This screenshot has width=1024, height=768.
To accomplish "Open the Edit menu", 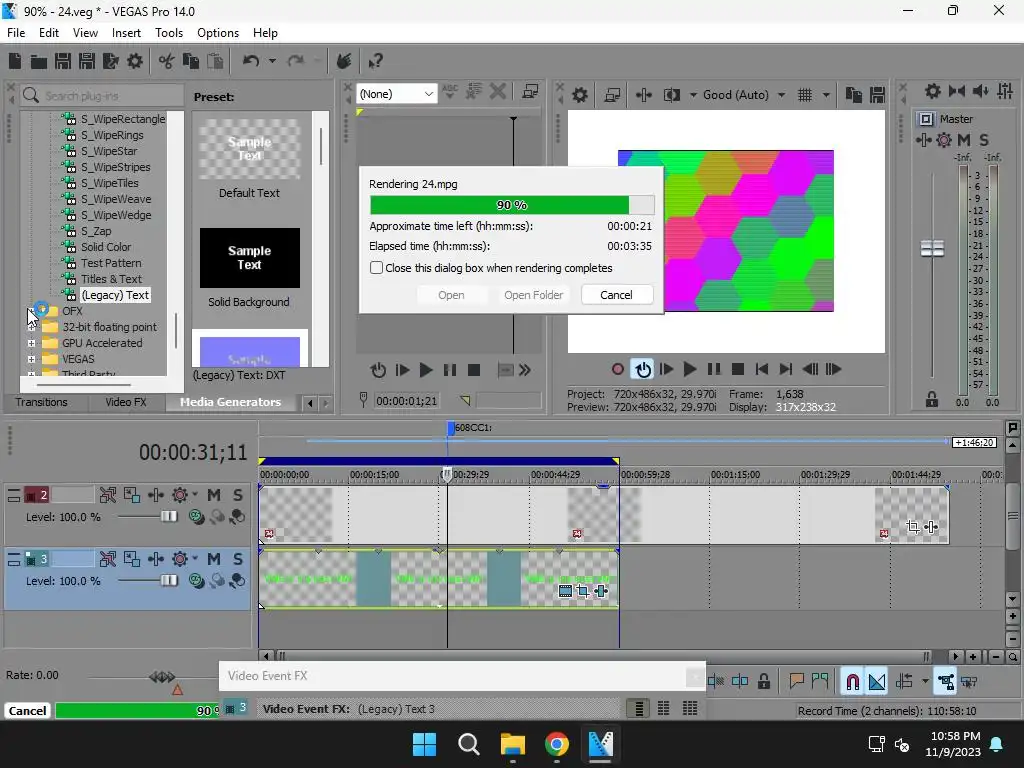I will coord(49,33).
